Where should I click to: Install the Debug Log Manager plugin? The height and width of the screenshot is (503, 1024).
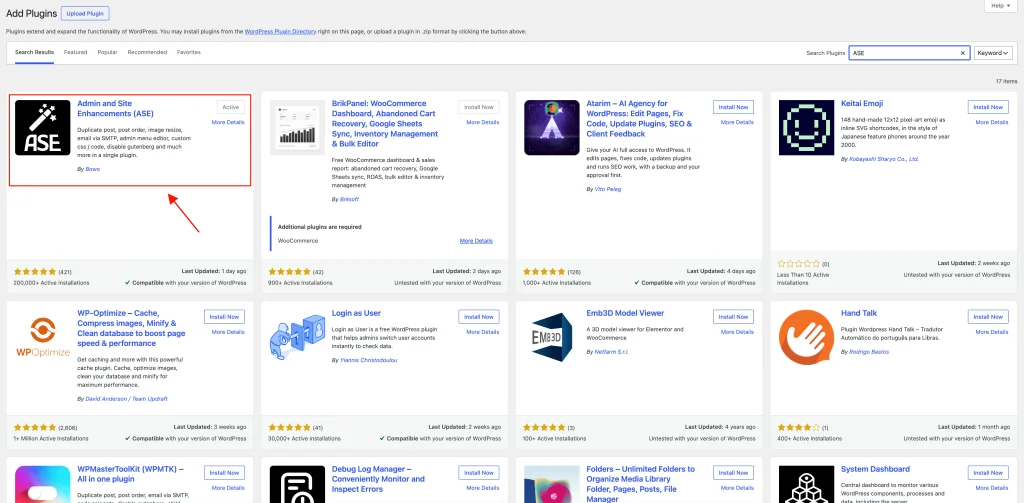click(x=479, y=472)
